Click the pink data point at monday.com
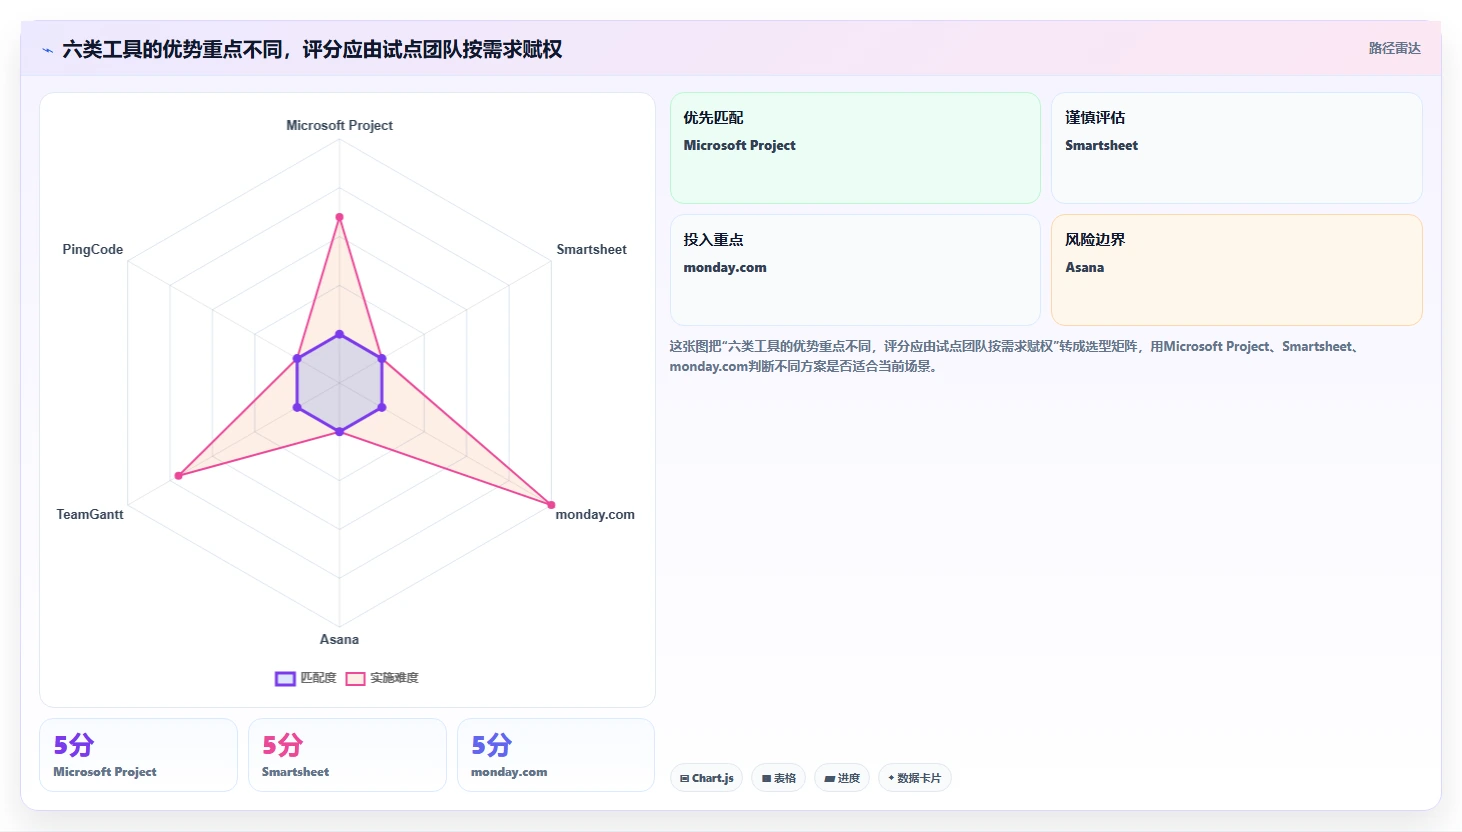This screenshot has height=832, width=1462. click(x=551, y=504)
